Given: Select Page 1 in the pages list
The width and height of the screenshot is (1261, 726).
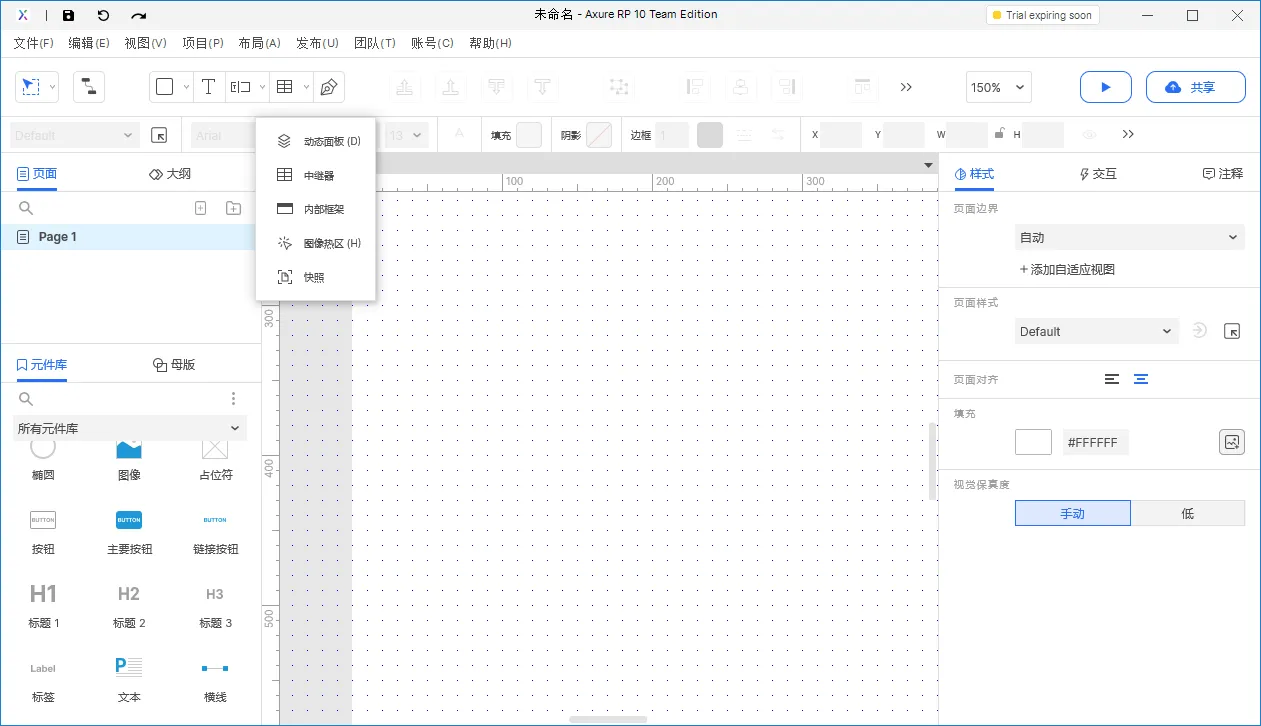Looking at the screenshot, I should pos(55,236).
